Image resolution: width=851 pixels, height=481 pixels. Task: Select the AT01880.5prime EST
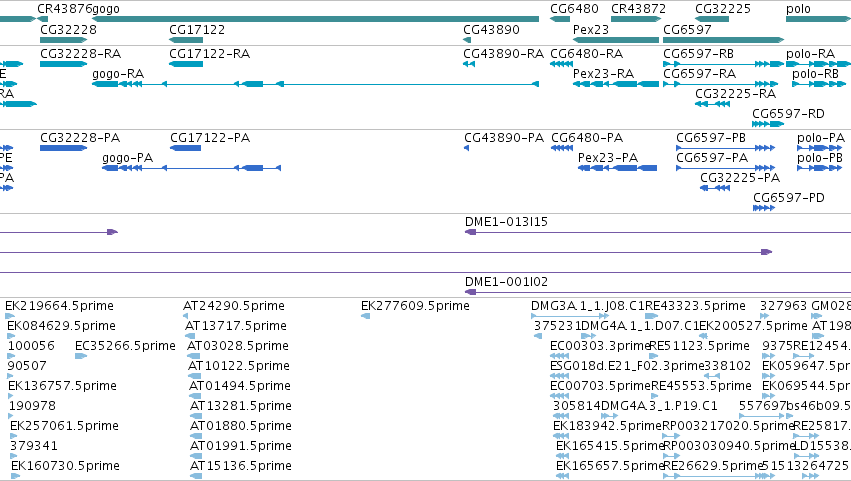tap(195, 436)
